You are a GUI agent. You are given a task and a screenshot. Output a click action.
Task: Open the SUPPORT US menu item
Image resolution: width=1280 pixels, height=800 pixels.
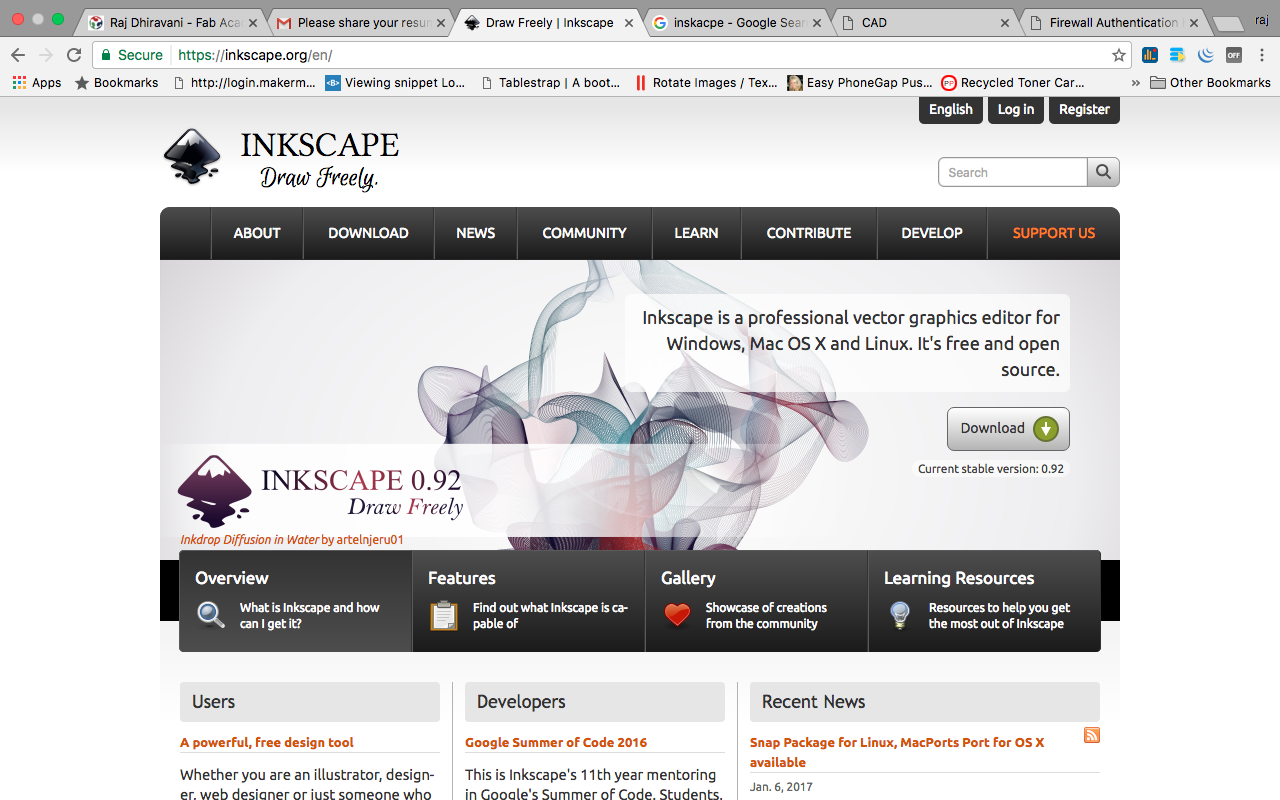pyautogui.click(x=1054, y=233)
